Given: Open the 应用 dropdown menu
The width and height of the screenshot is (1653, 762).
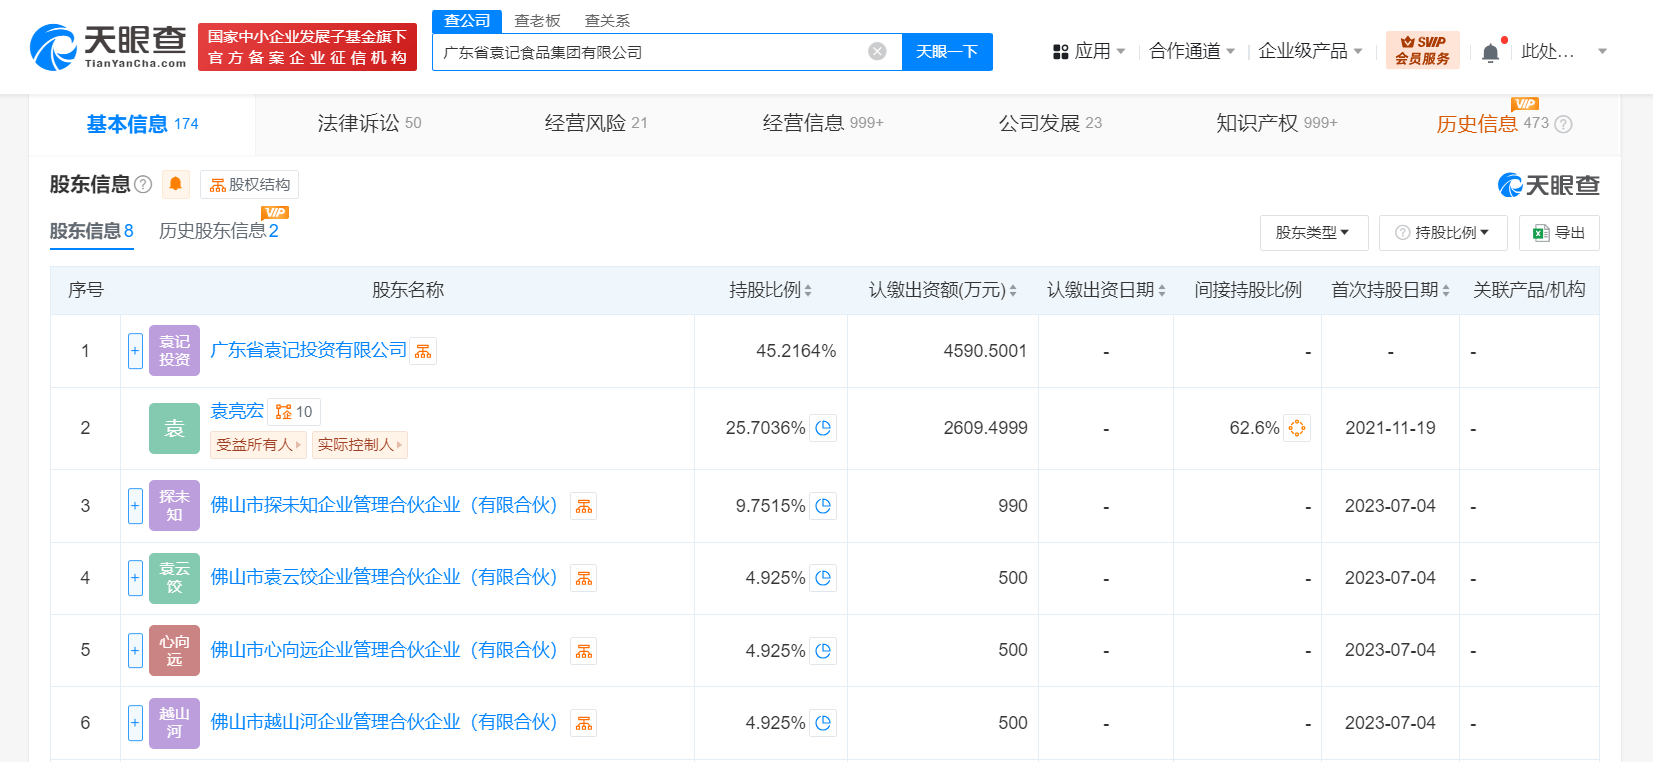Looking at the screenshot, I should [1089, 51].
